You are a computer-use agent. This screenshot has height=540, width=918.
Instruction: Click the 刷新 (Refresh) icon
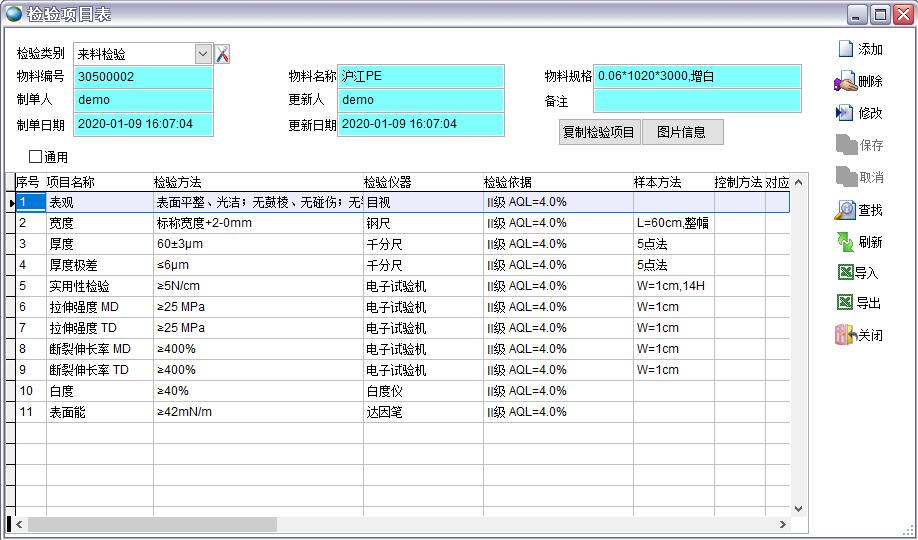coord(845,242)
